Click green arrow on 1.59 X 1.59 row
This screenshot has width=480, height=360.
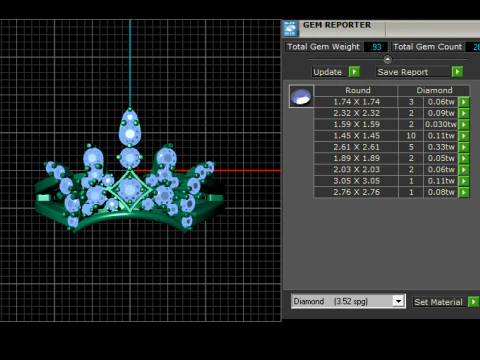(464, 125)
